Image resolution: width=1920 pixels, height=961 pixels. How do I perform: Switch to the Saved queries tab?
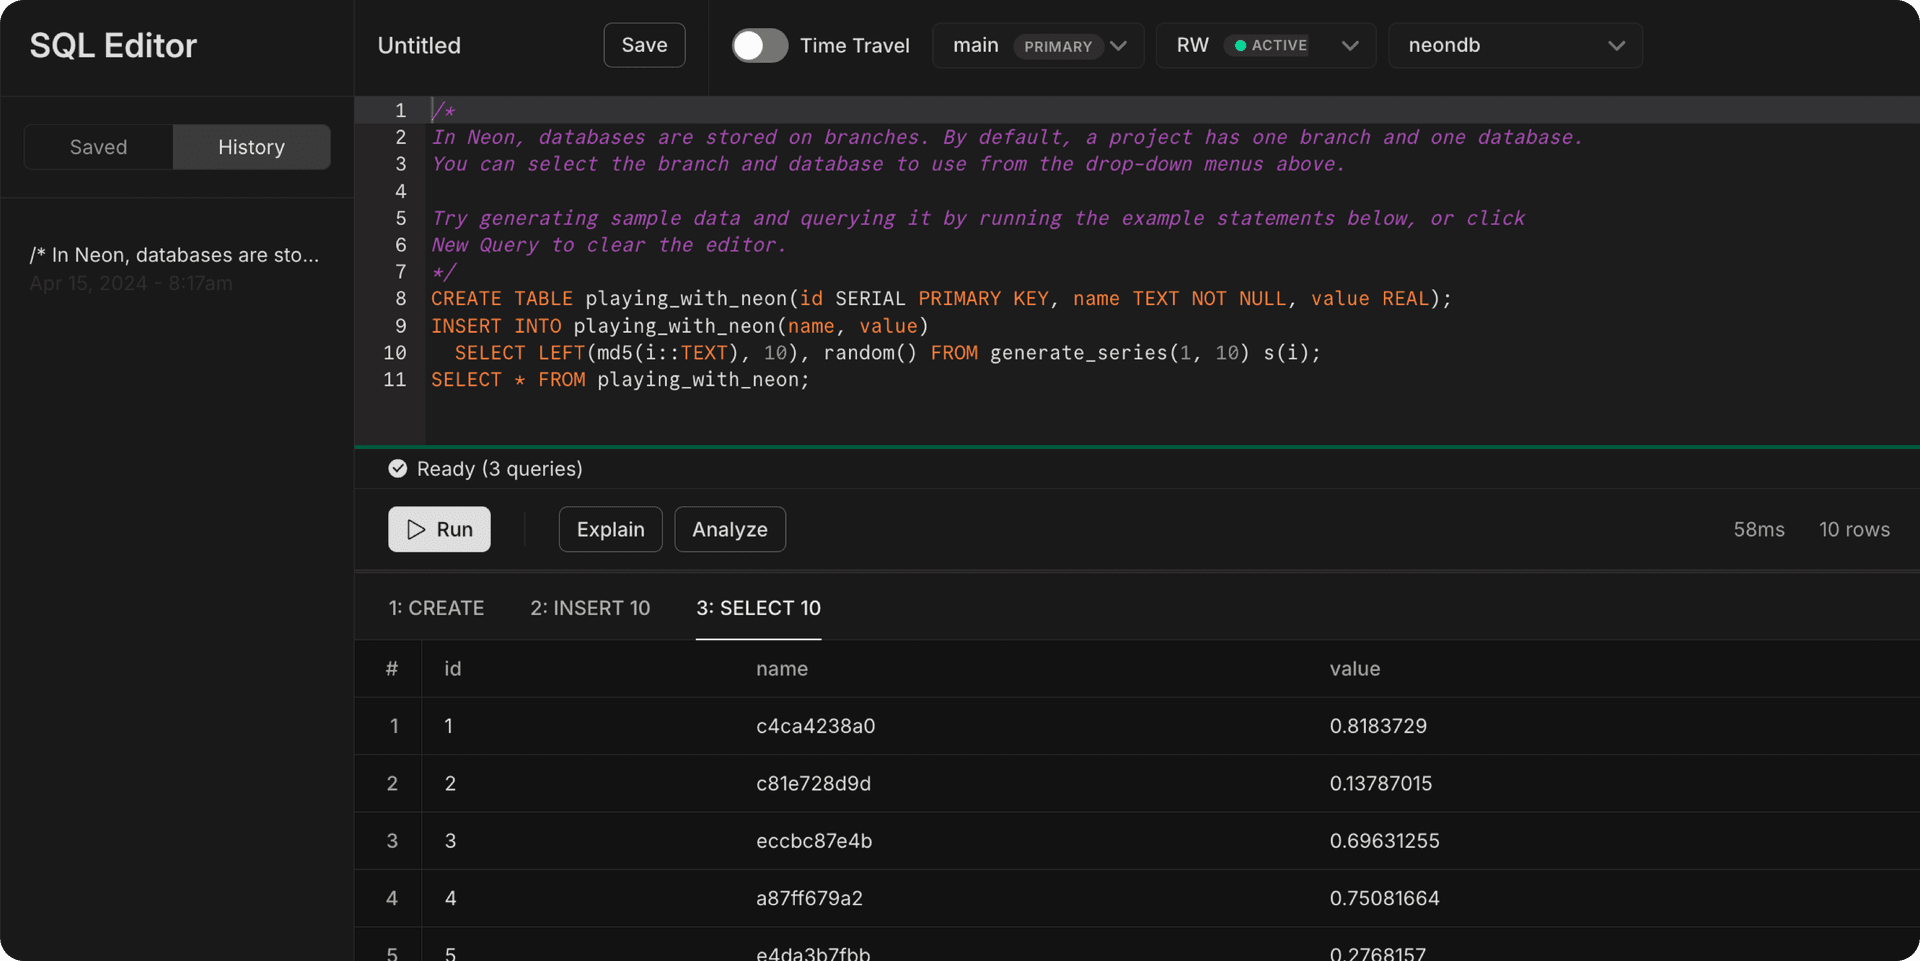click(x=97, y=146)
